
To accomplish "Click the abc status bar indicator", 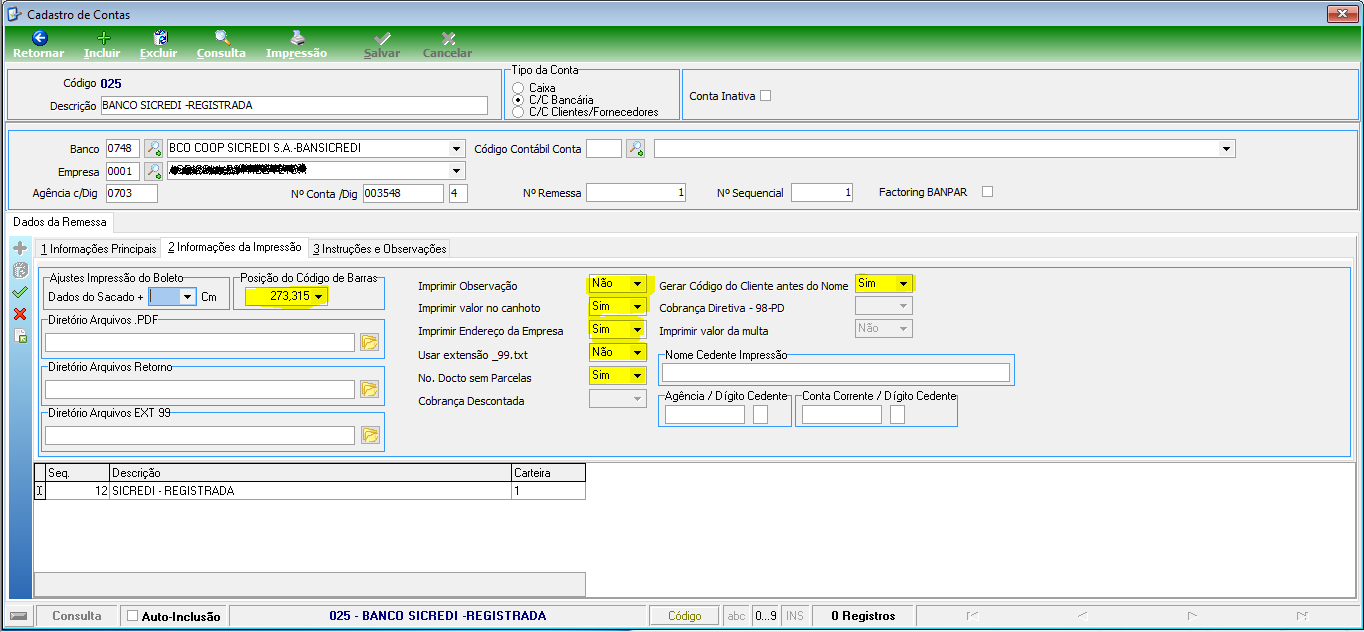I will [x=736, y=616].
